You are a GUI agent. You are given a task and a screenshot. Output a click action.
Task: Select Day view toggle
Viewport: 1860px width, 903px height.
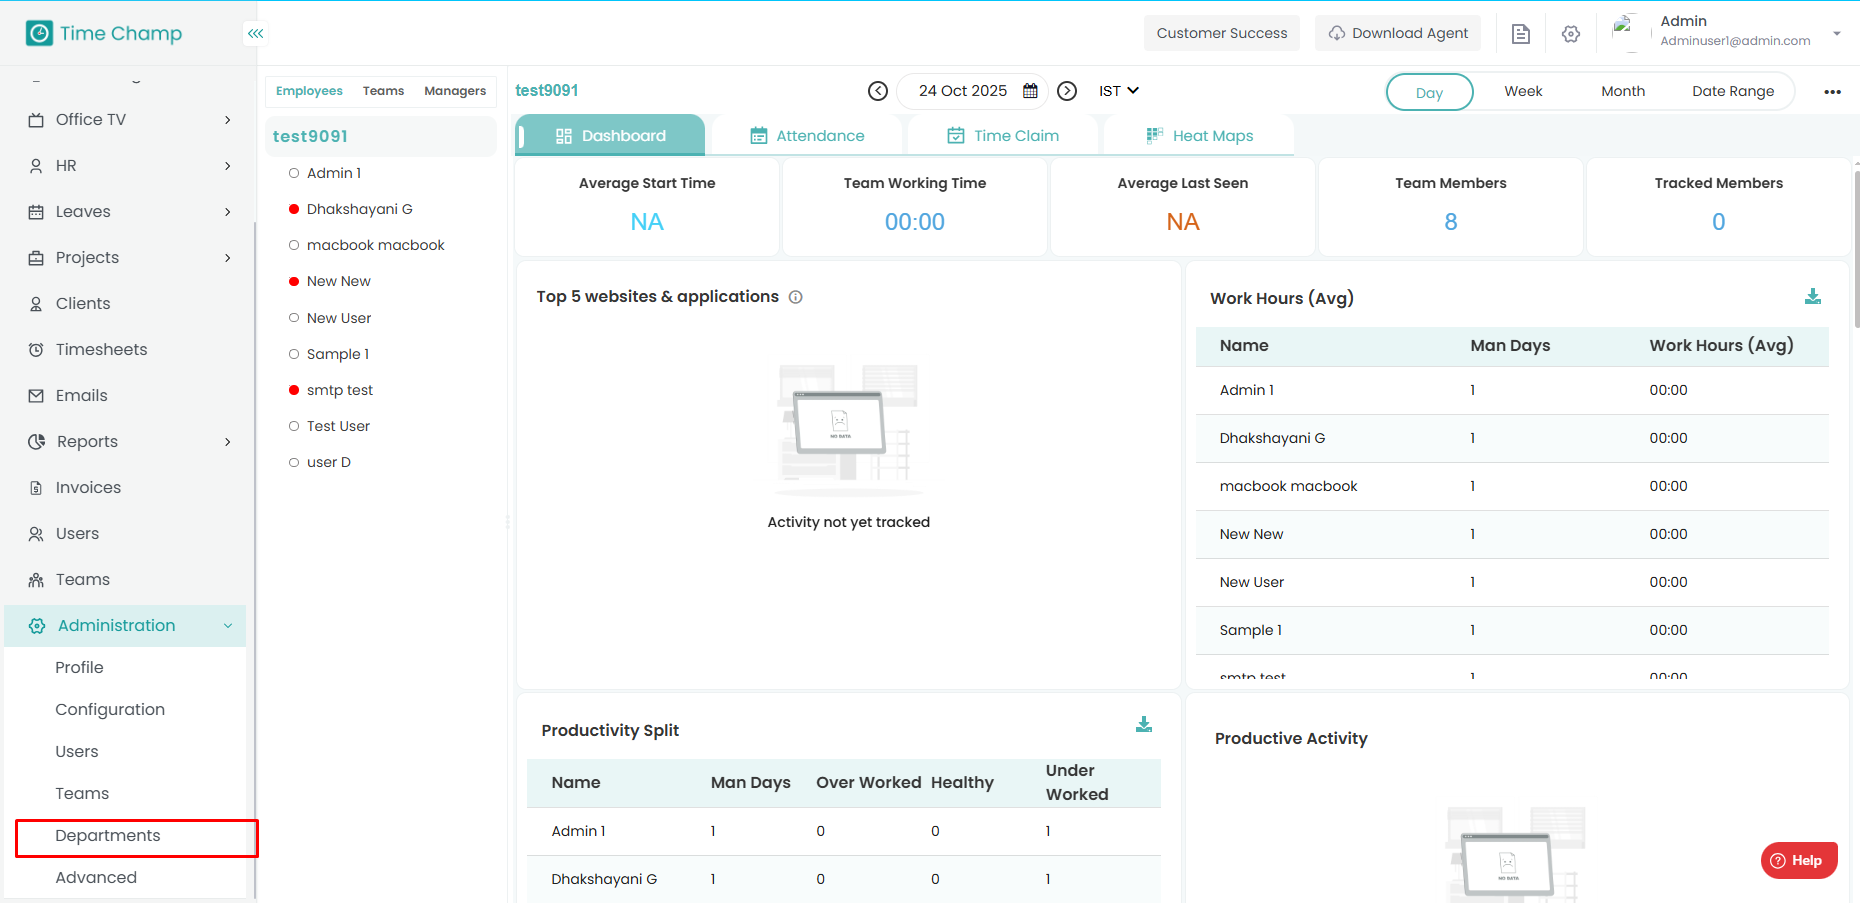coord(1429,92)
